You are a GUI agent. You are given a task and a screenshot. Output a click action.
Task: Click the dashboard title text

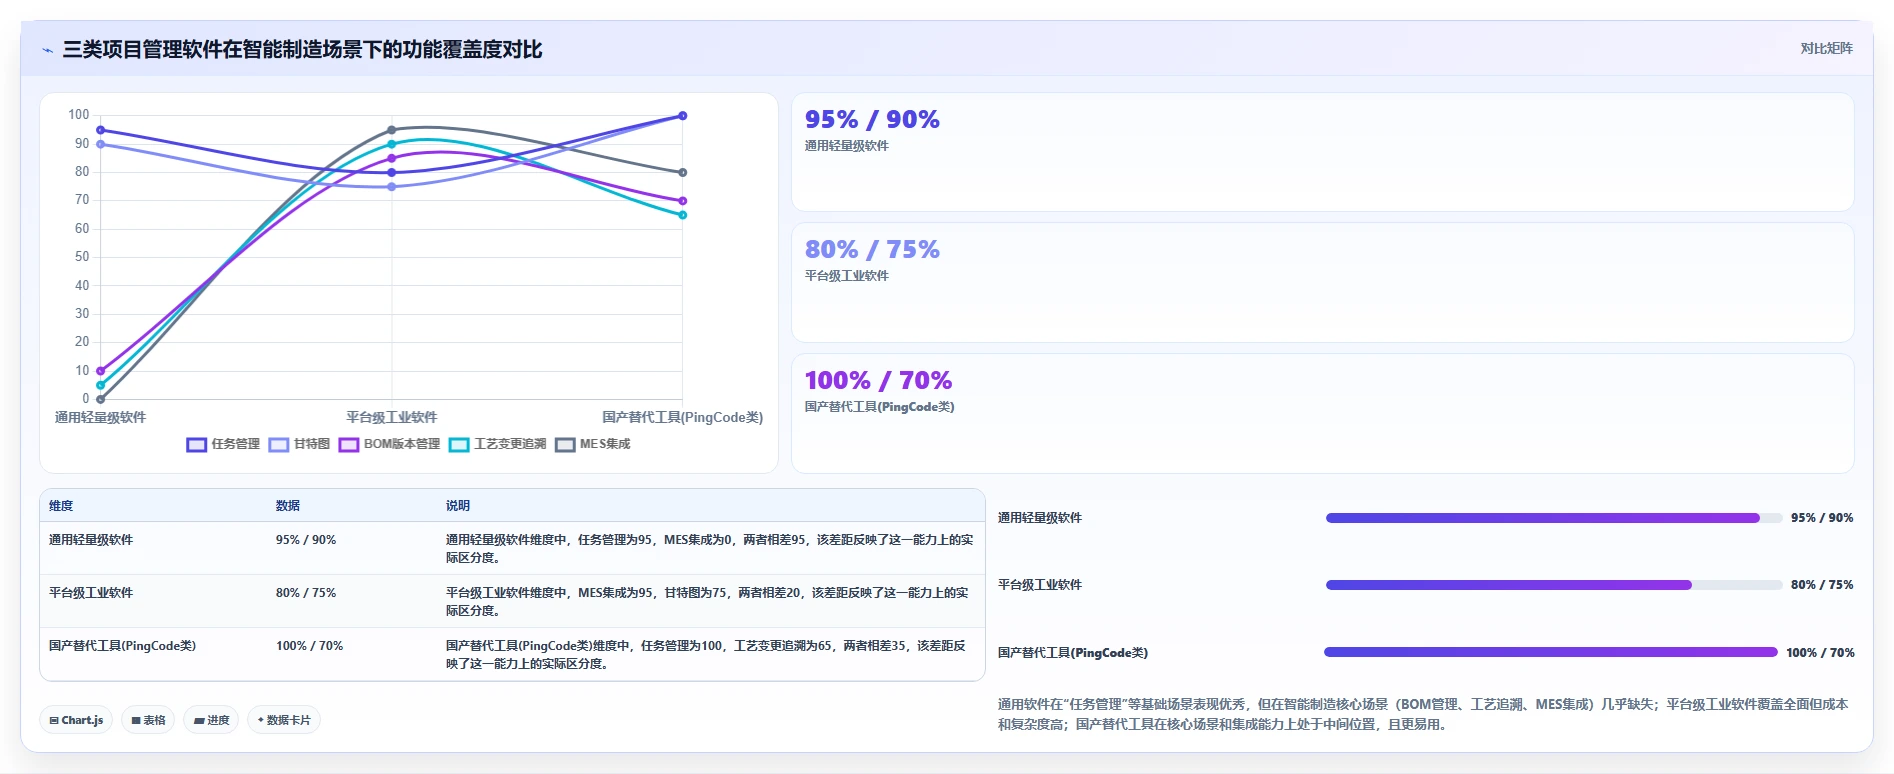pyautogui.click(x=302, y=50)
